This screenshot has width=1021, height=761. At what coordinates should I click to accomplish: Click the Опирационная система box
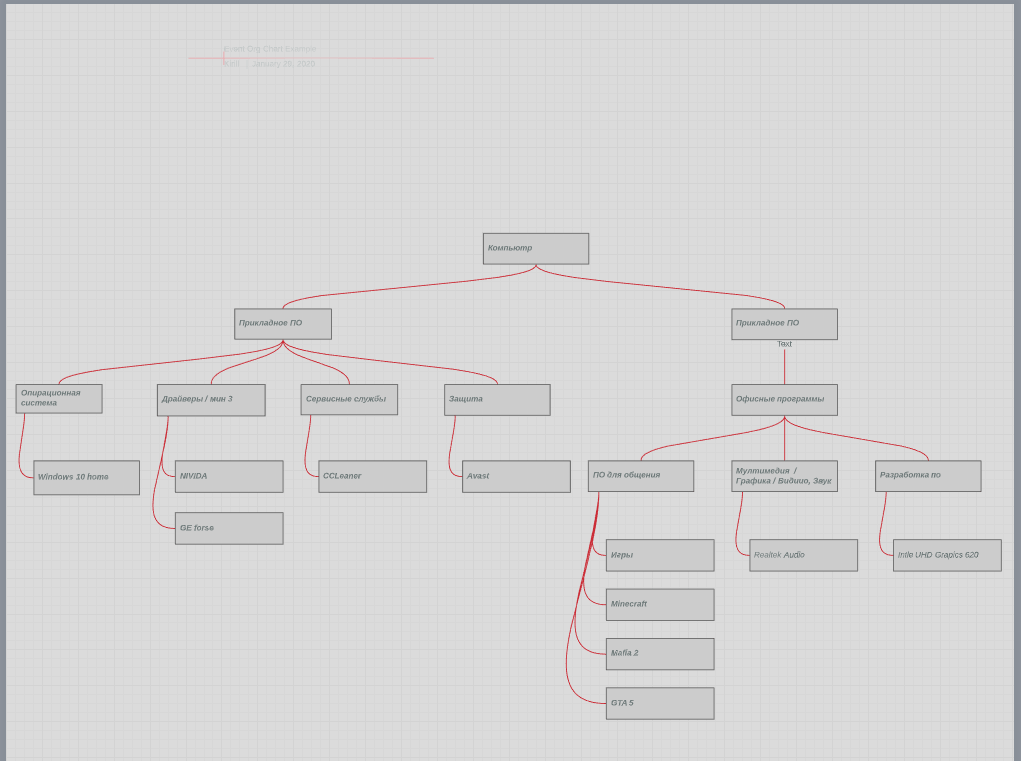59,399
